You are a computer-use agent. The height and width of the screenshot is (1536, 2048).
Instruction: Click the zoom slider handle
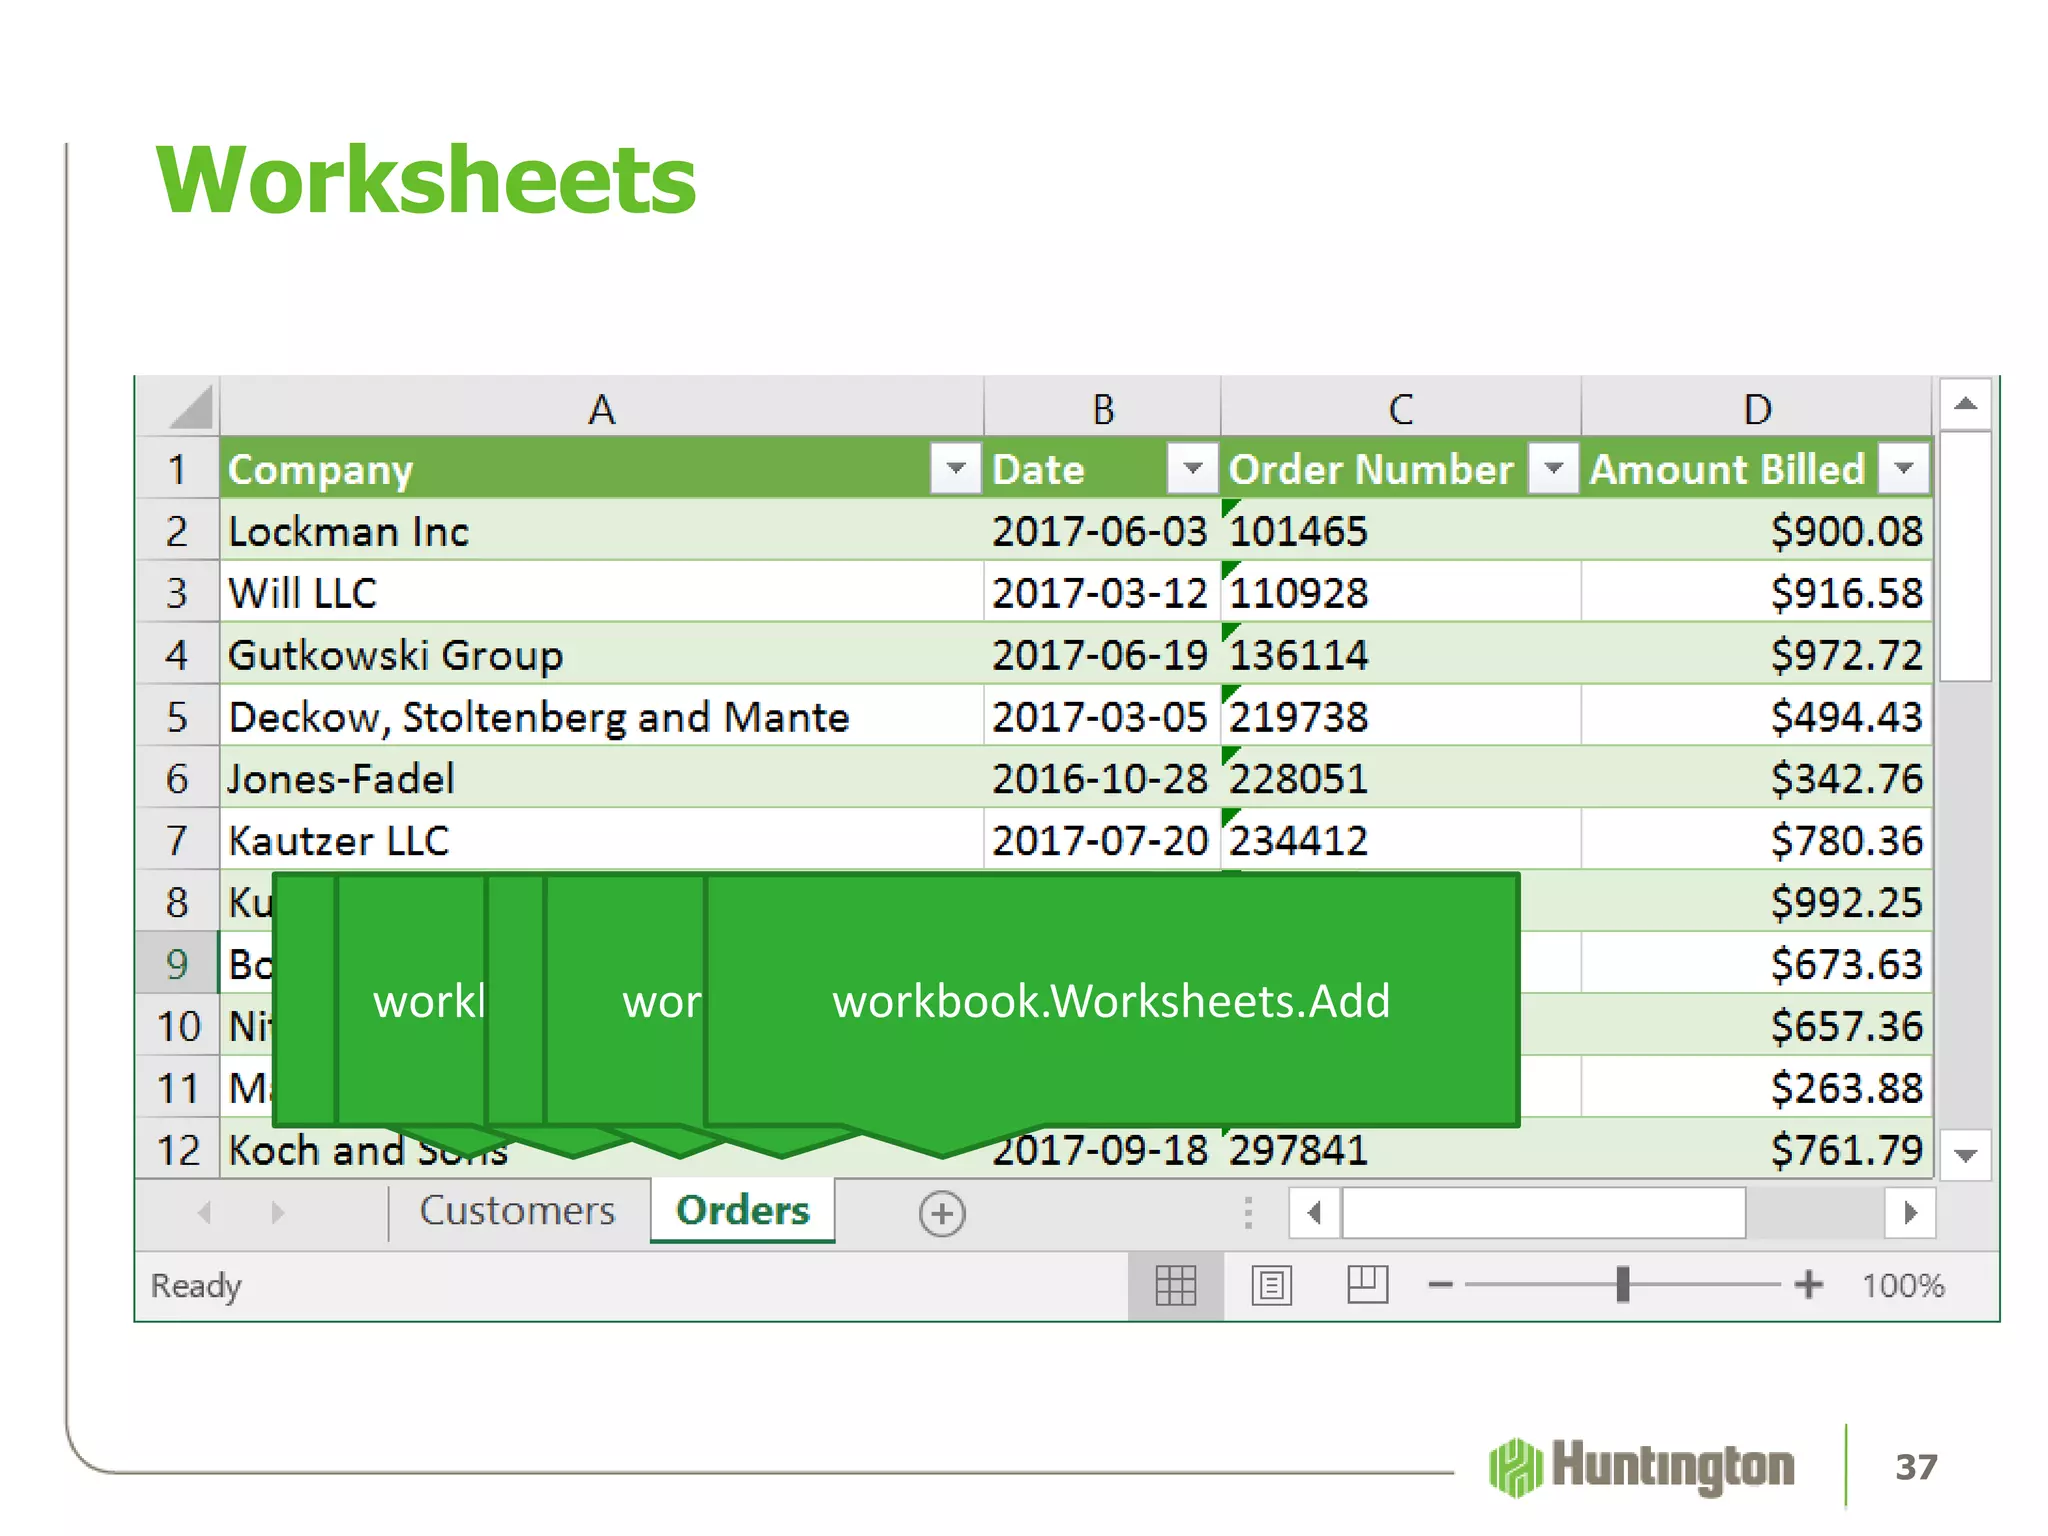coord(1623,1285)
